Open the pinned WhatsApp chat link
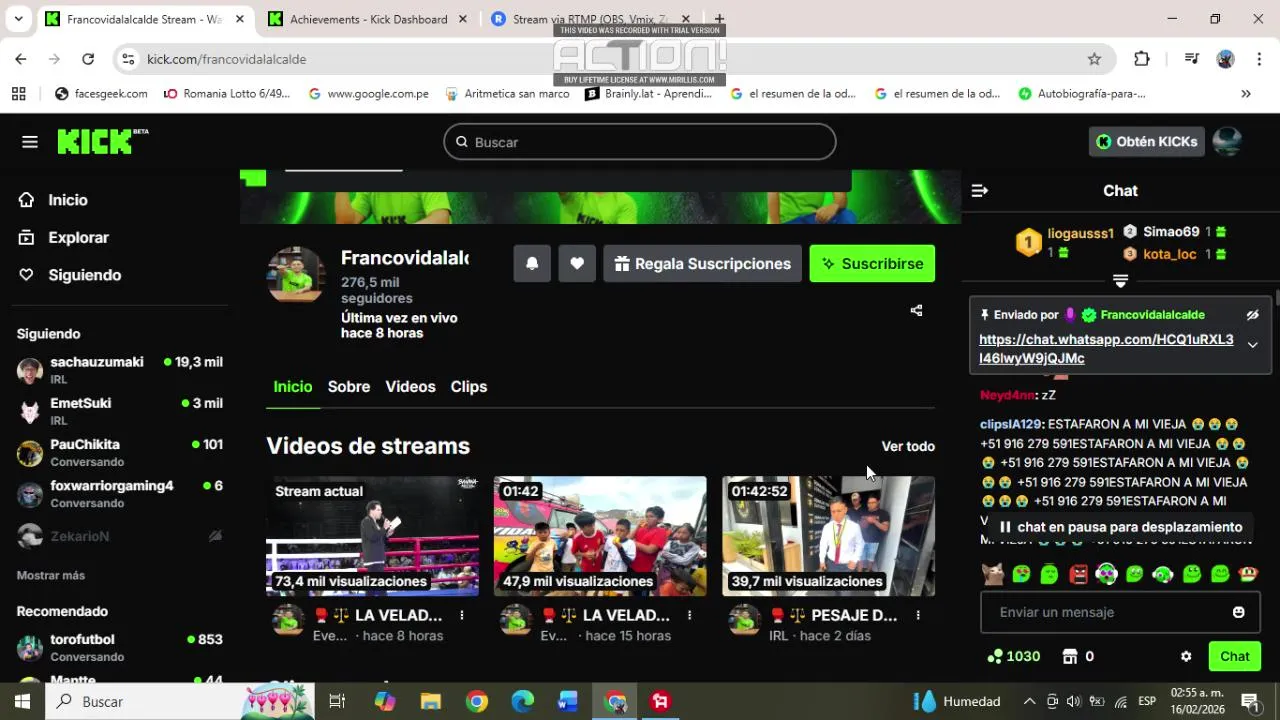Screen dimensions: 1280x720 [1106, 349]
